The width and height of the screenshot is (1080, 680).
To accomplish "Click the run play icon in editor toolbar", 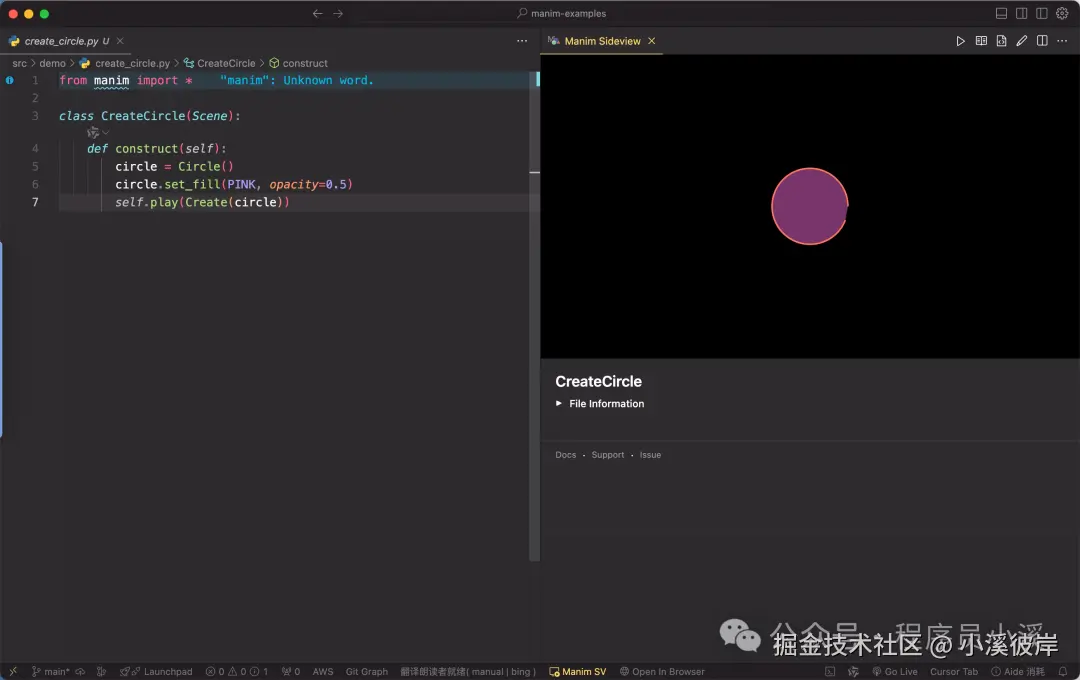I will [960, 41].
